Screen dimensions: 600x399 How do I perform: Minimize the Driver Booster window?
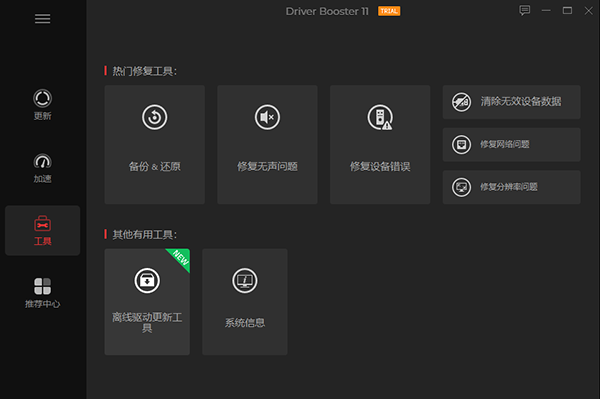pos(546,11)
